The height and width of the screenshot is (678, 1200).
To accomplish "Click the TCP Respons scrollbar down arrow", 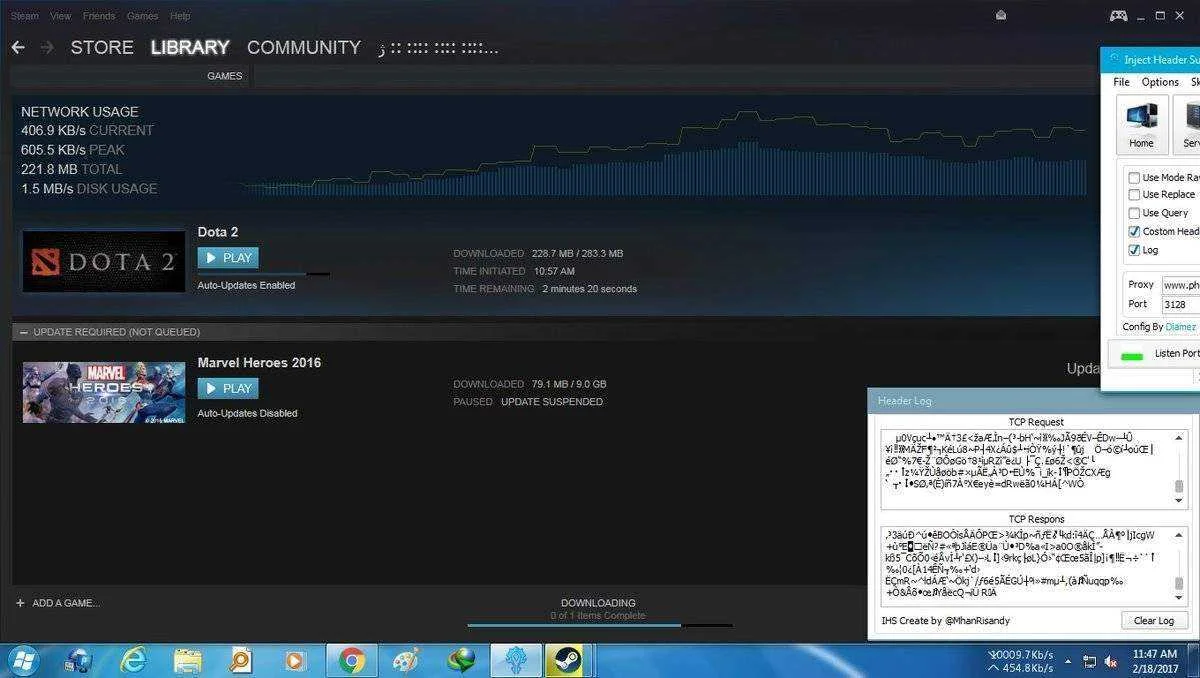I will (x=1180, y=598).
